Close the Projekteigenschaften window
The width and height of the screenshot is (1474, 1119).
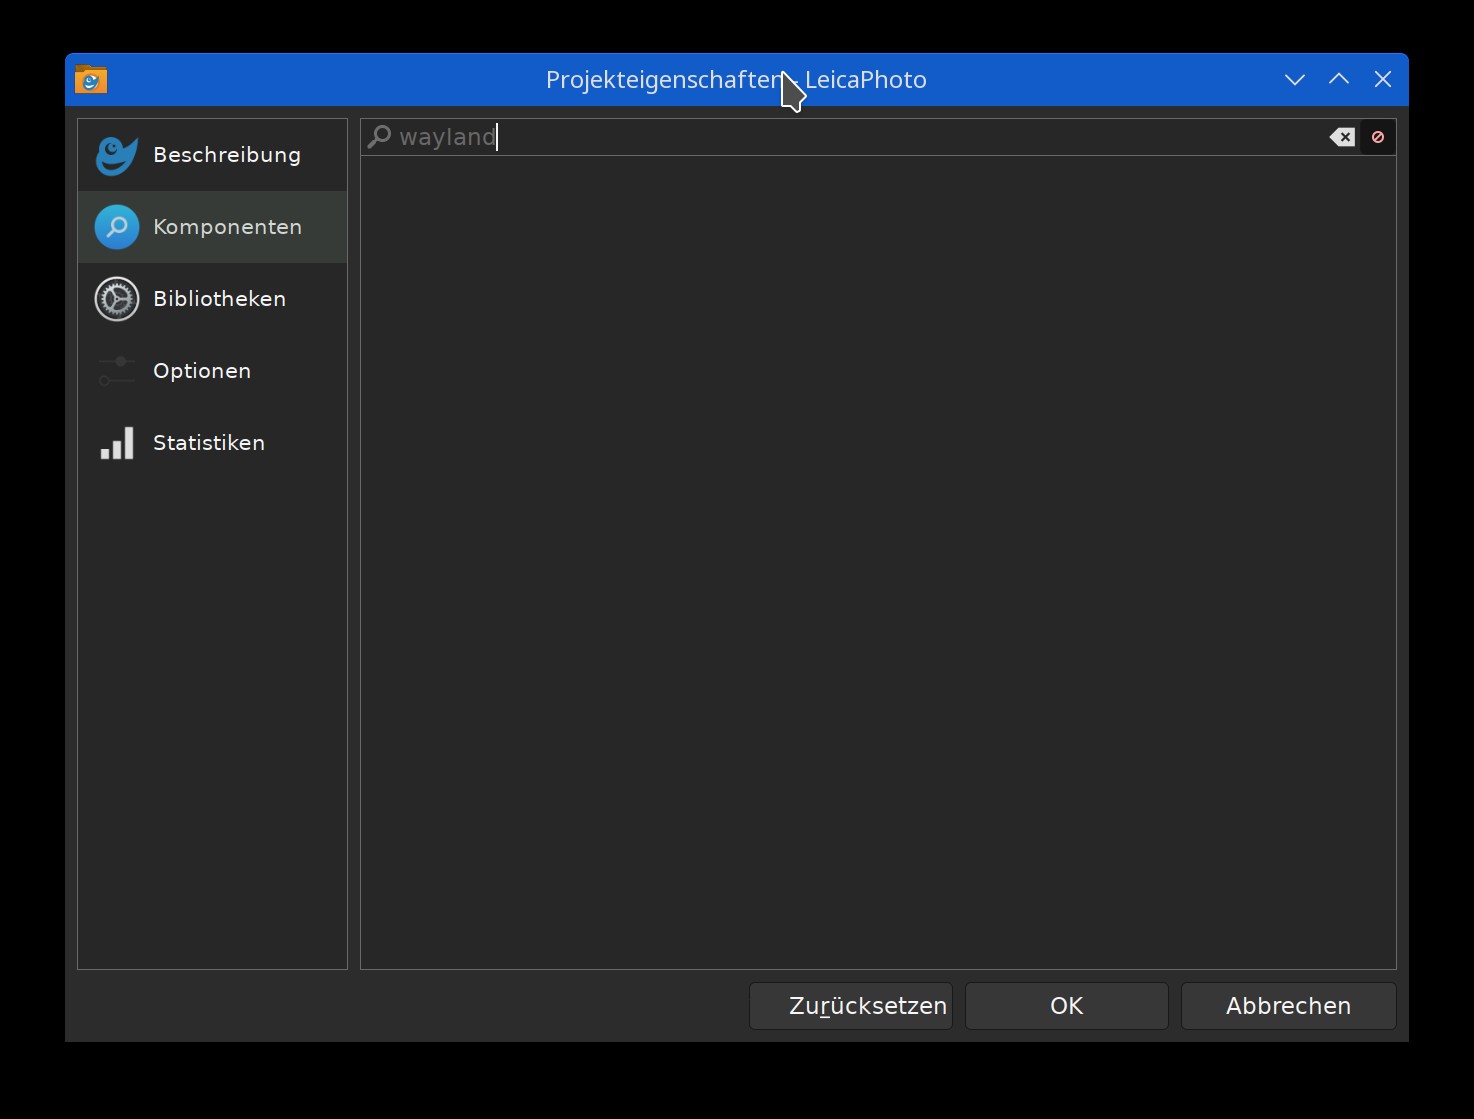[x=1383, y=80]
